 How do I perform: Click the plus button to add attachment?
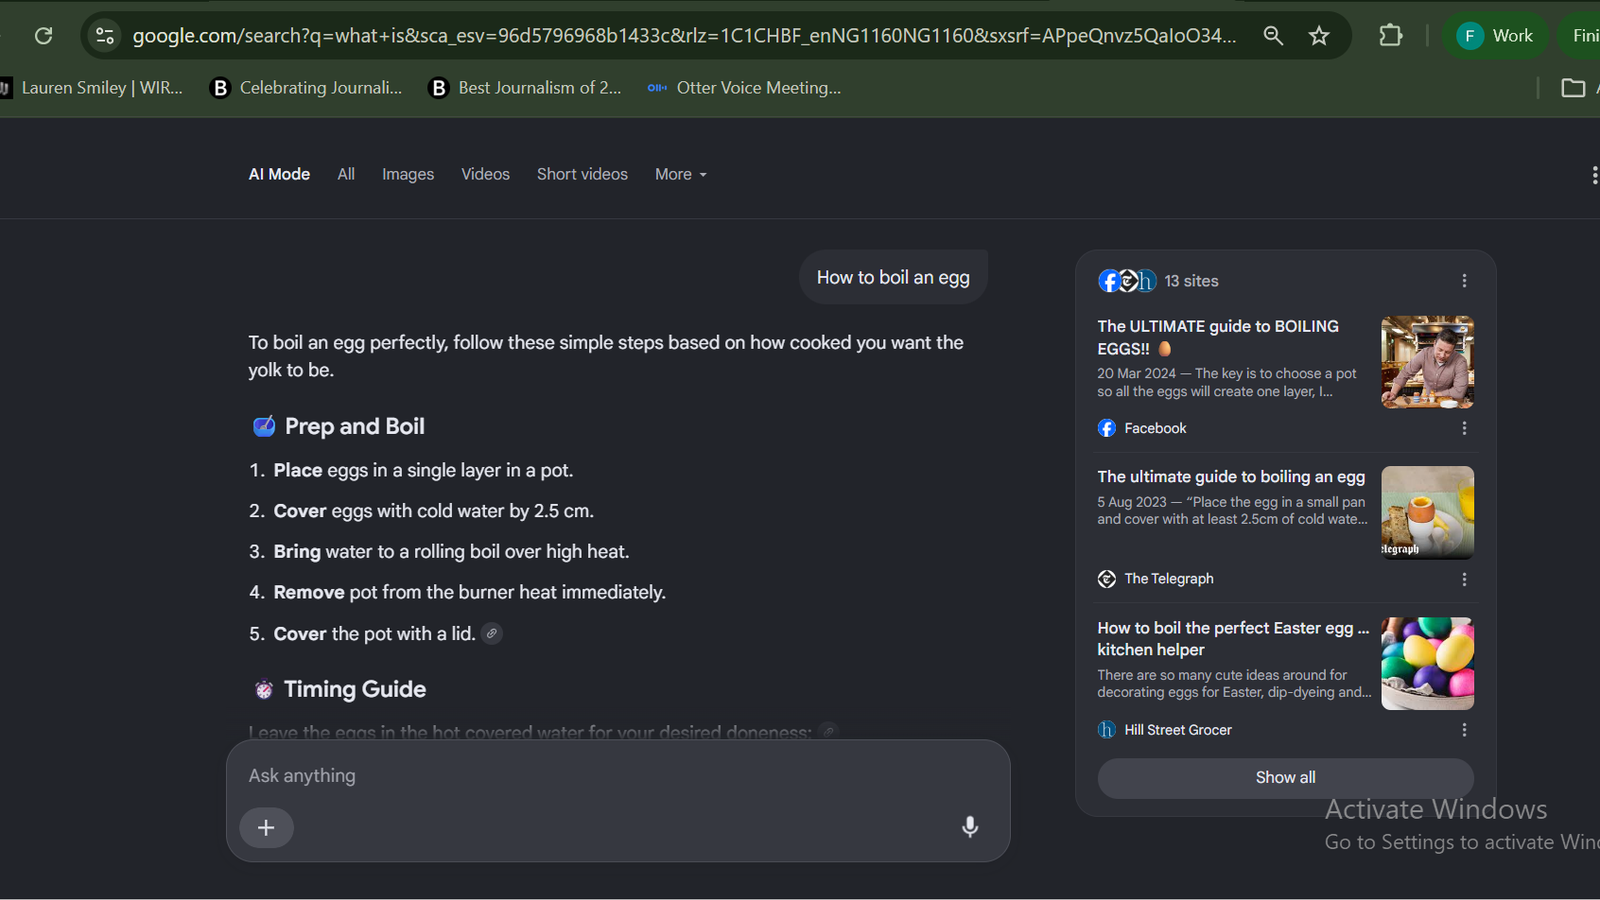[x=266, y=828]
